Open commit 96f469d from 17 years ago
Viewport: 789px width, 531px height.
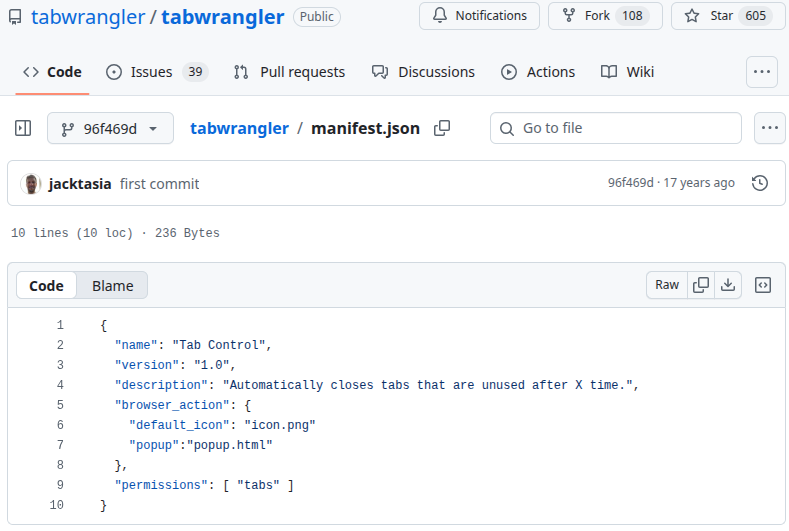[x=671, y=183]
